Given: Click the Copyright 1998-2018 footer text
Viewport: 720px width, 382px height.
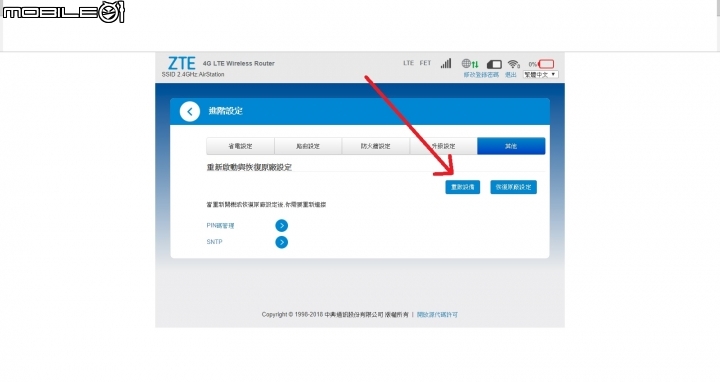Looking at the screenshot, I should tap(335, 315).
